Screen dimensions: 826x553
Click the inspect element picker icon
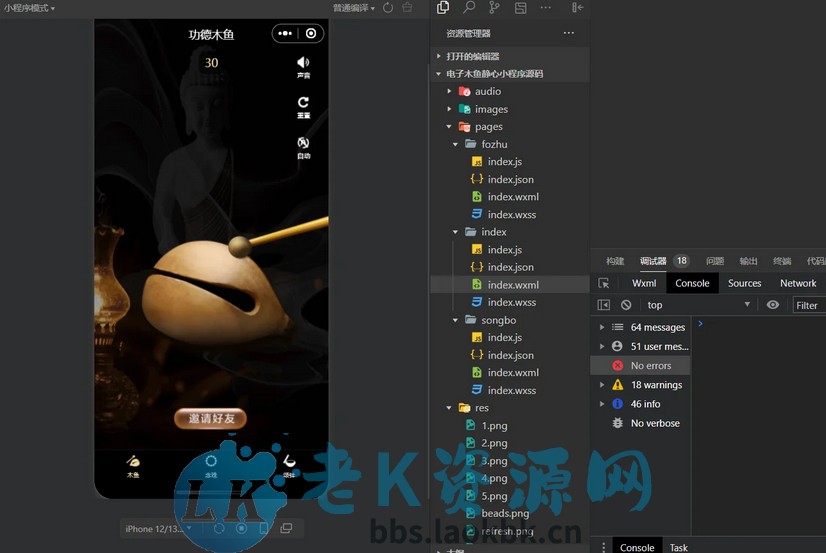604,283
